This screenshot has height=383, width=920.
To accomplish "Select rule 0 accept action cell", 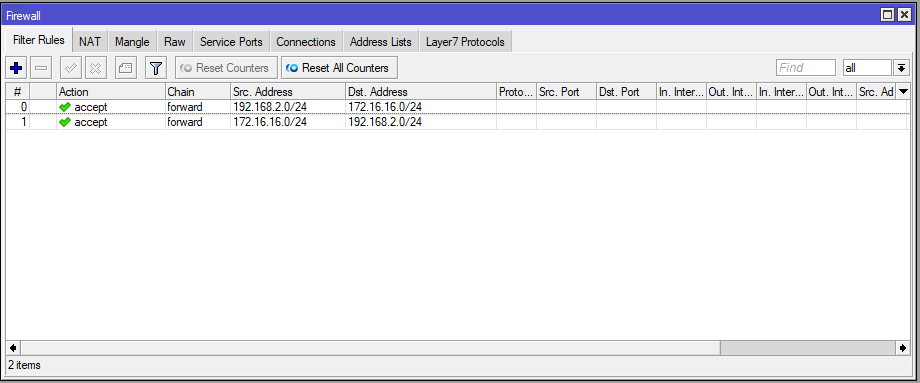I will coord(111,107).
